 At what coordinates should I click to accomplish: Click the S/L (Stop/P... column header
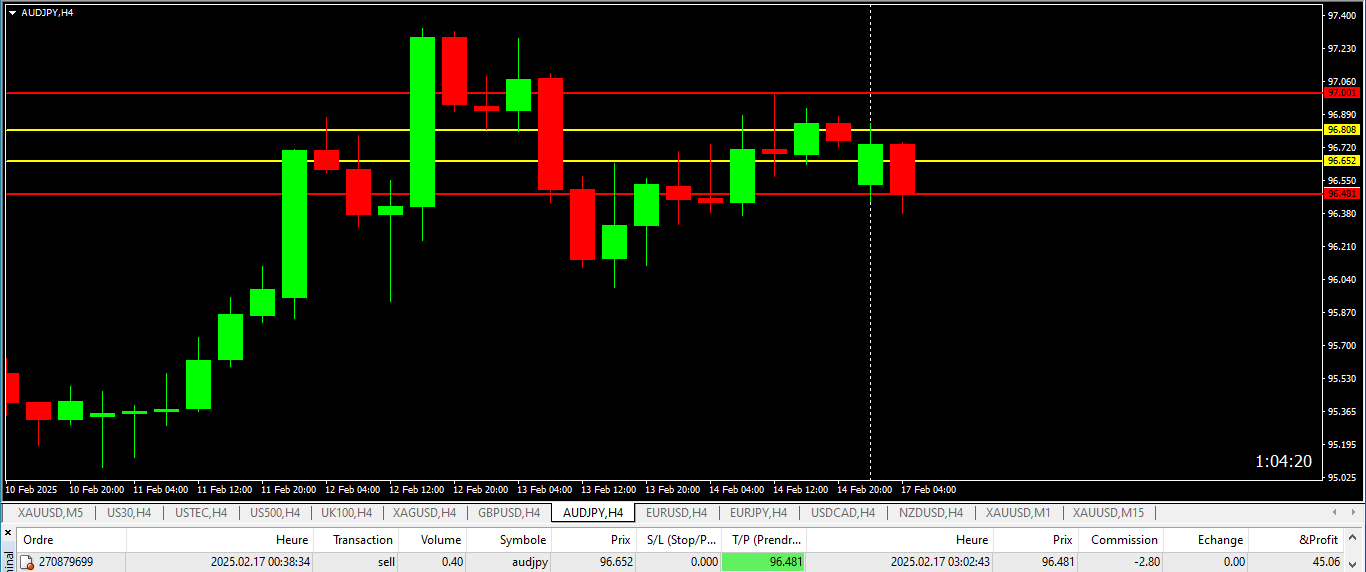point(679,540)
